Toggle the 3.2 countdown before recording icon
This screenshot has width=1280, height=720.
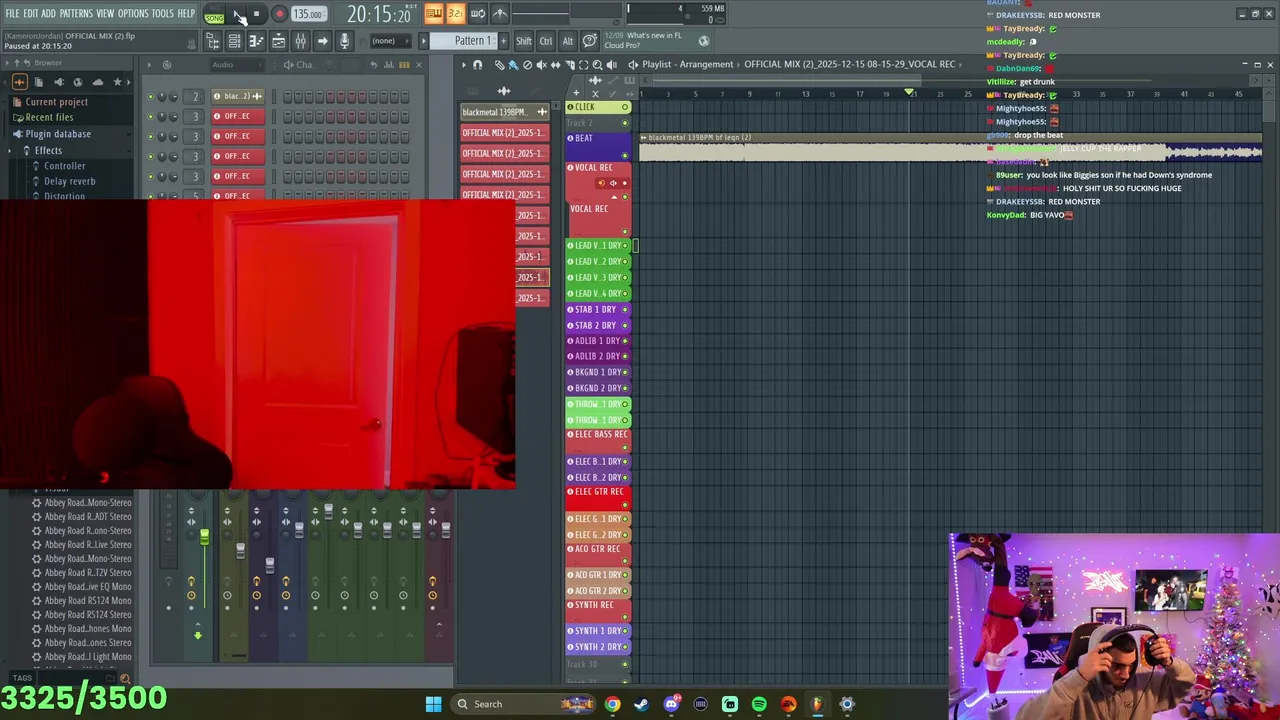455,13
